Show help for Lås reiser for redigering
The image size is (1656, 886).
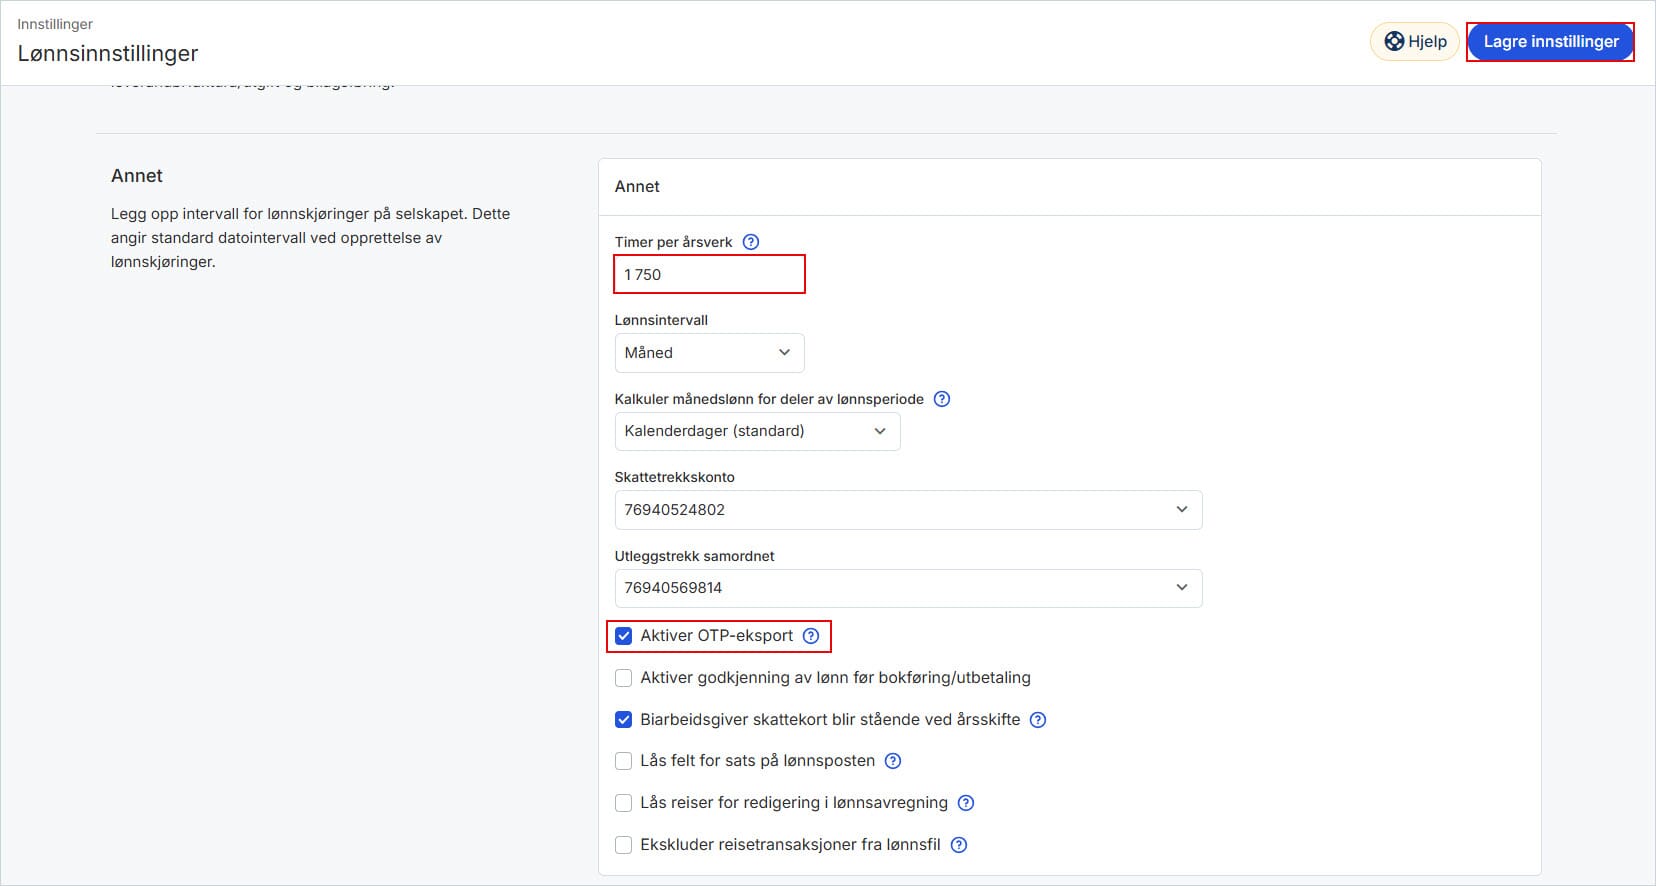coord(966,803)
